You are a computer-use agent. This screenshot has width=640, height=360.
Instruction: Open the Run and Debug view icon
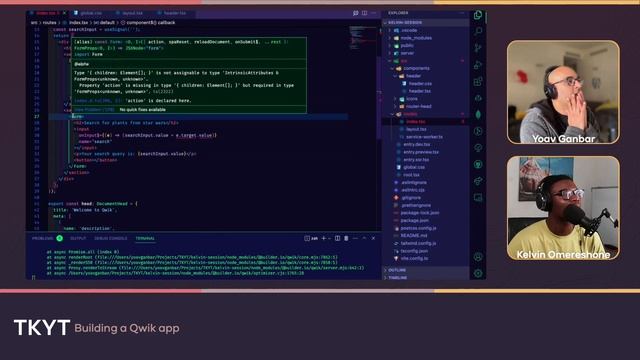click(478, 65)
